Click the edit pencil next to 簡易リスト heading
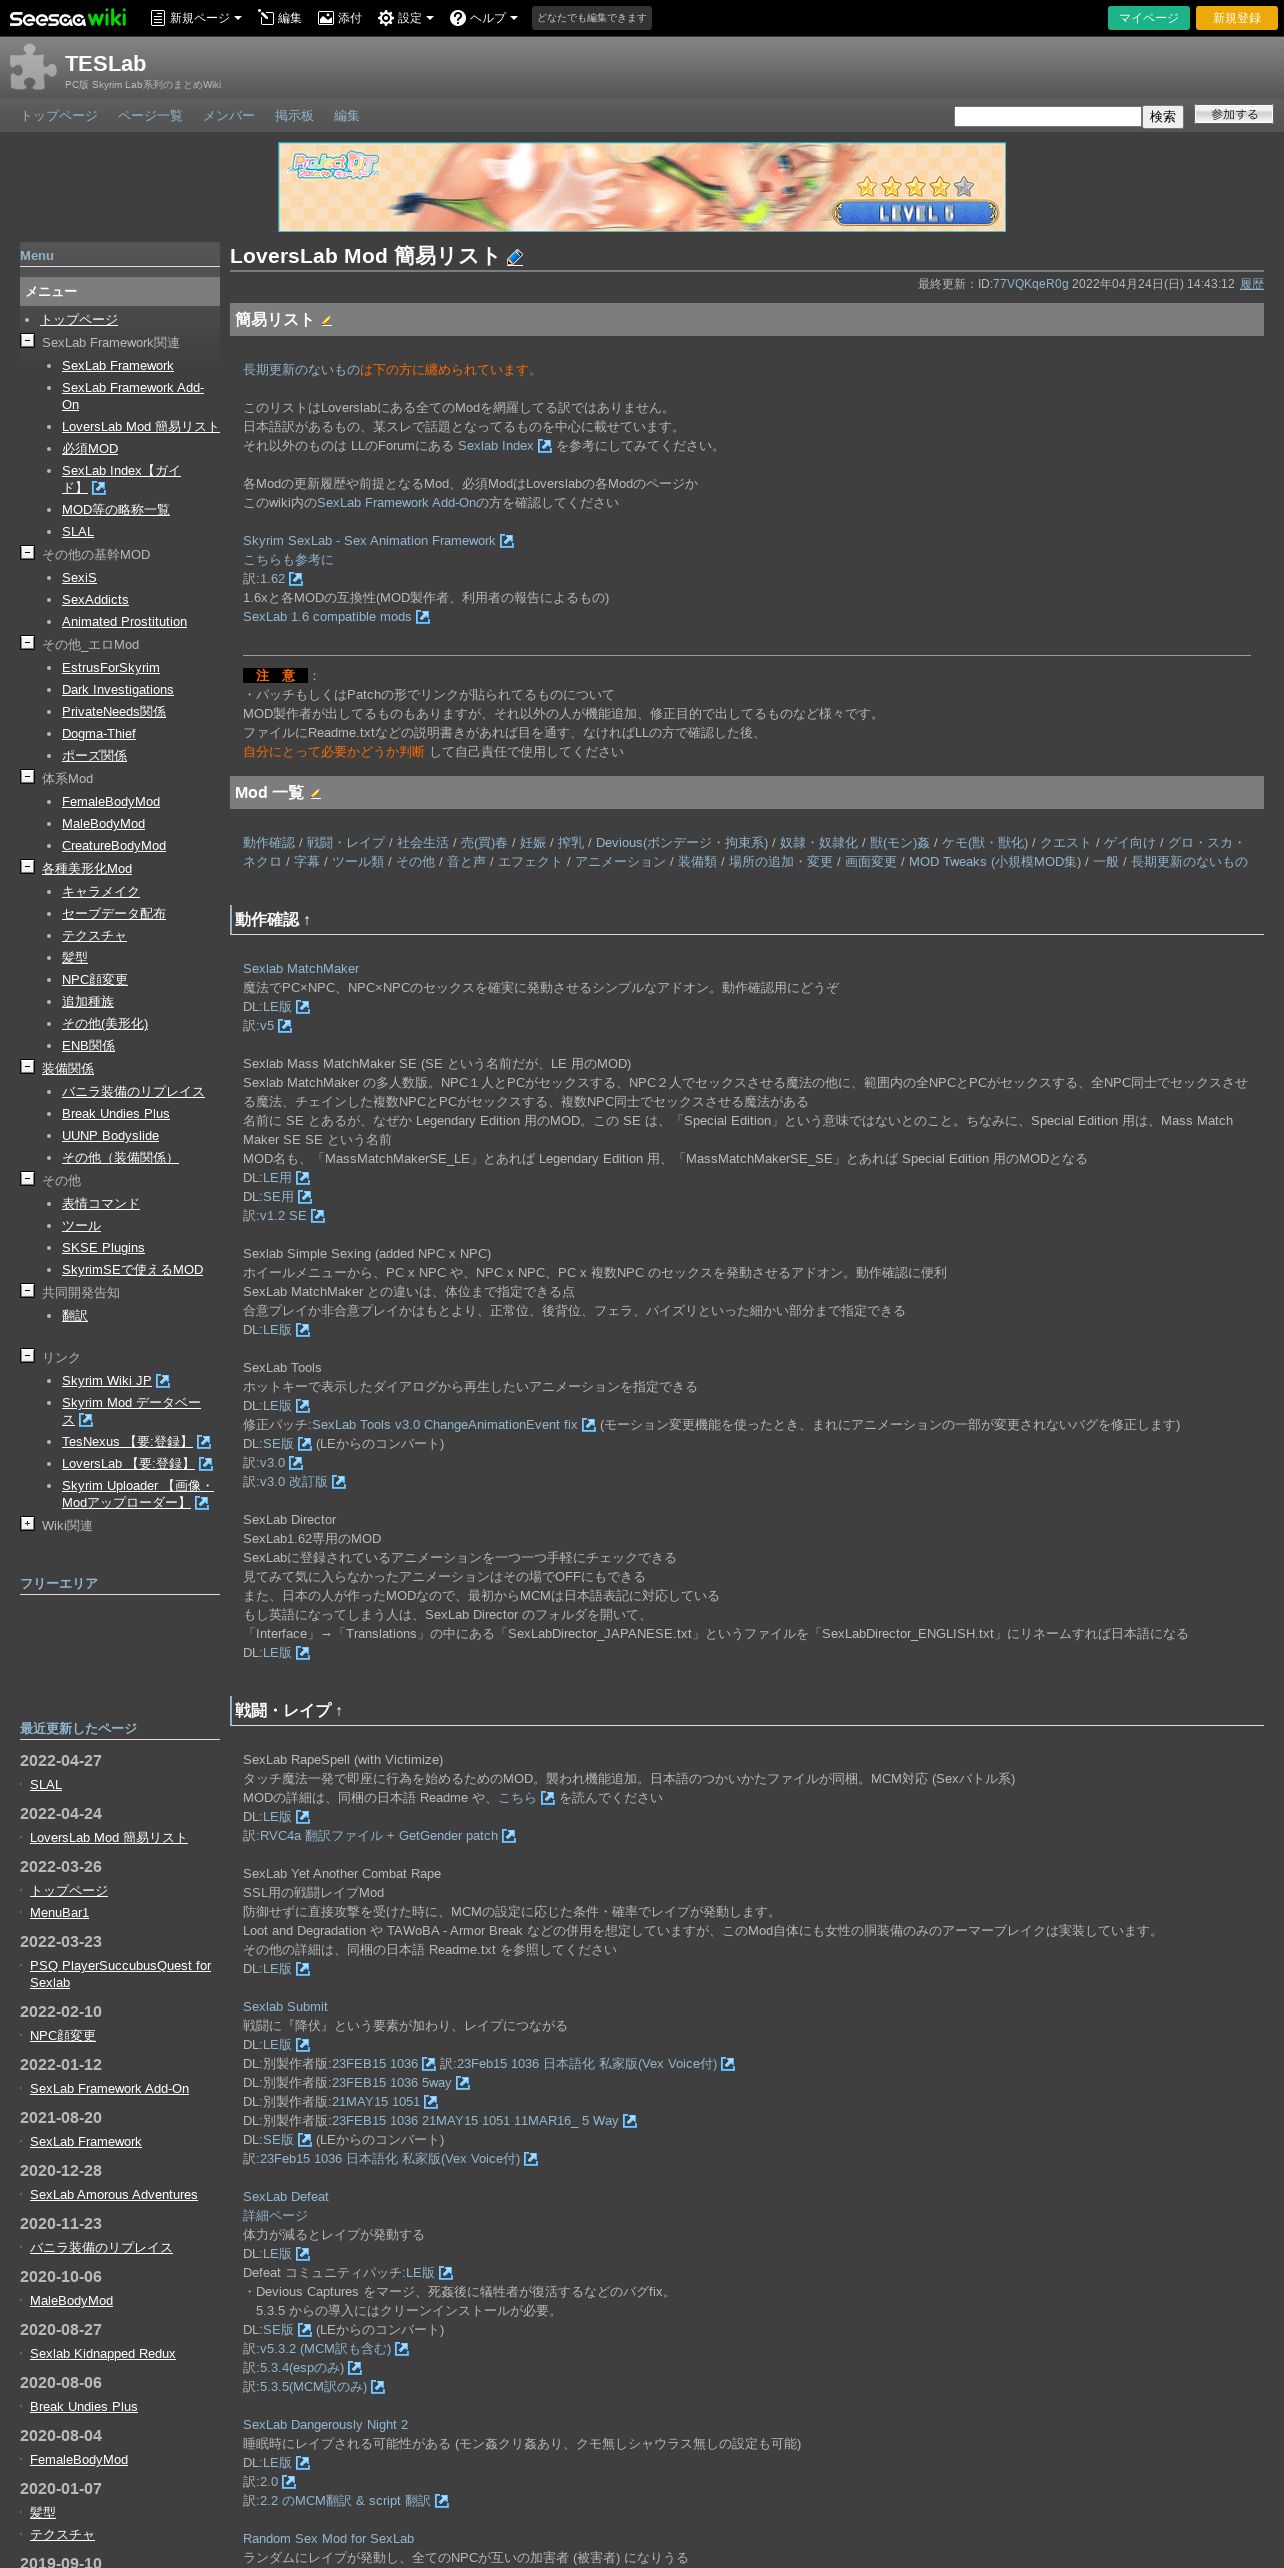The height and width of the screenshot is (2568, 1284). click(x=326, y=321)
